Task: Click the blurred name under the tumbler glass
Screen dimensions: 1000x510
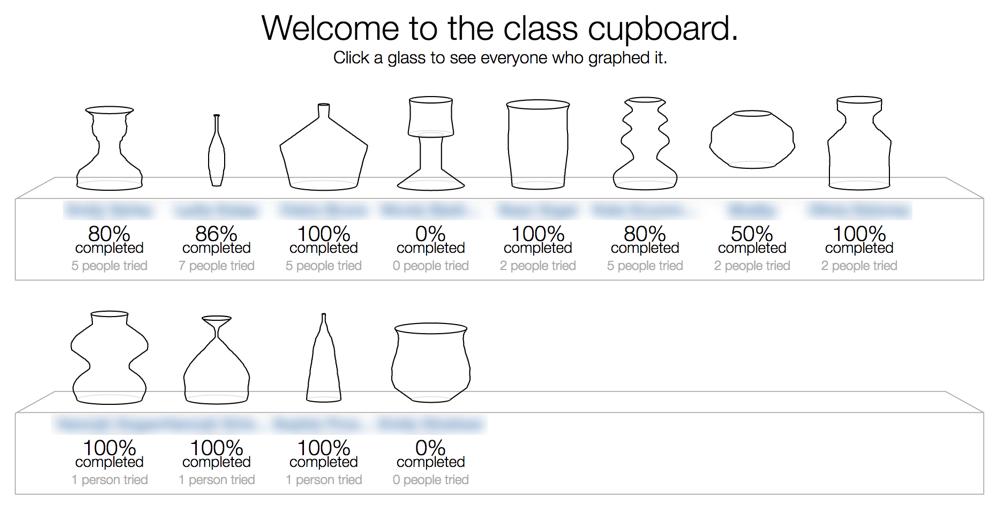Action: tap(537, 211)
